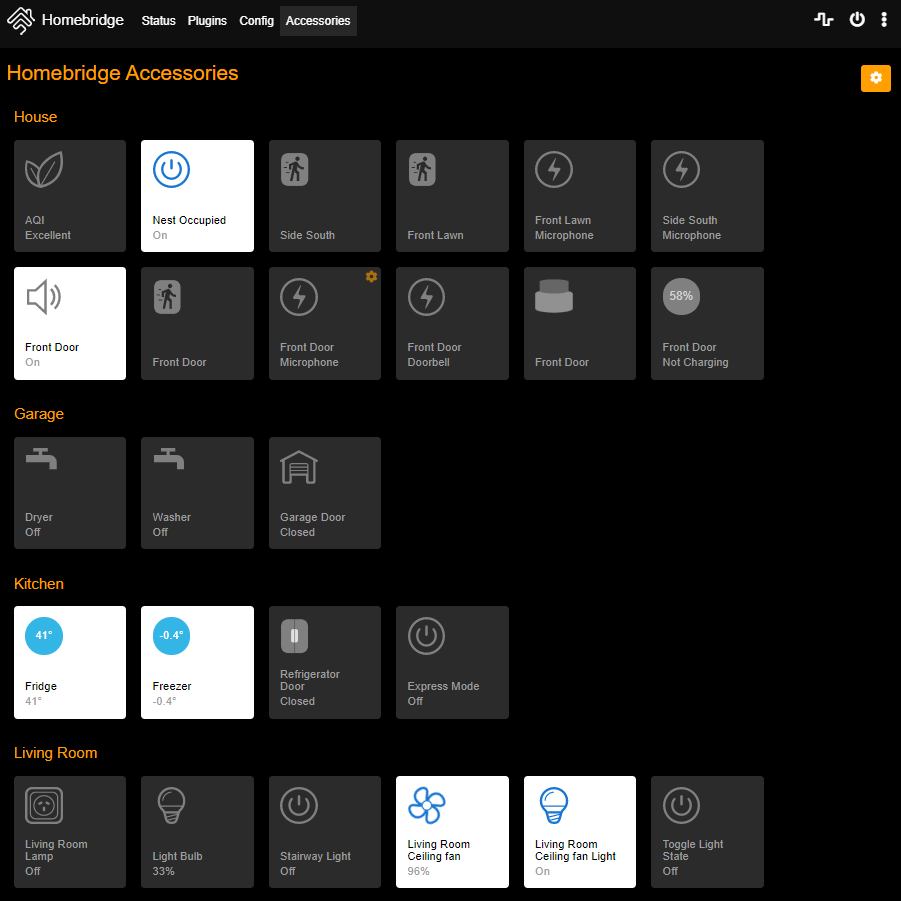Toggle the Washer valve tile
The image size is (901, 901).
click(x=197, y=493)
